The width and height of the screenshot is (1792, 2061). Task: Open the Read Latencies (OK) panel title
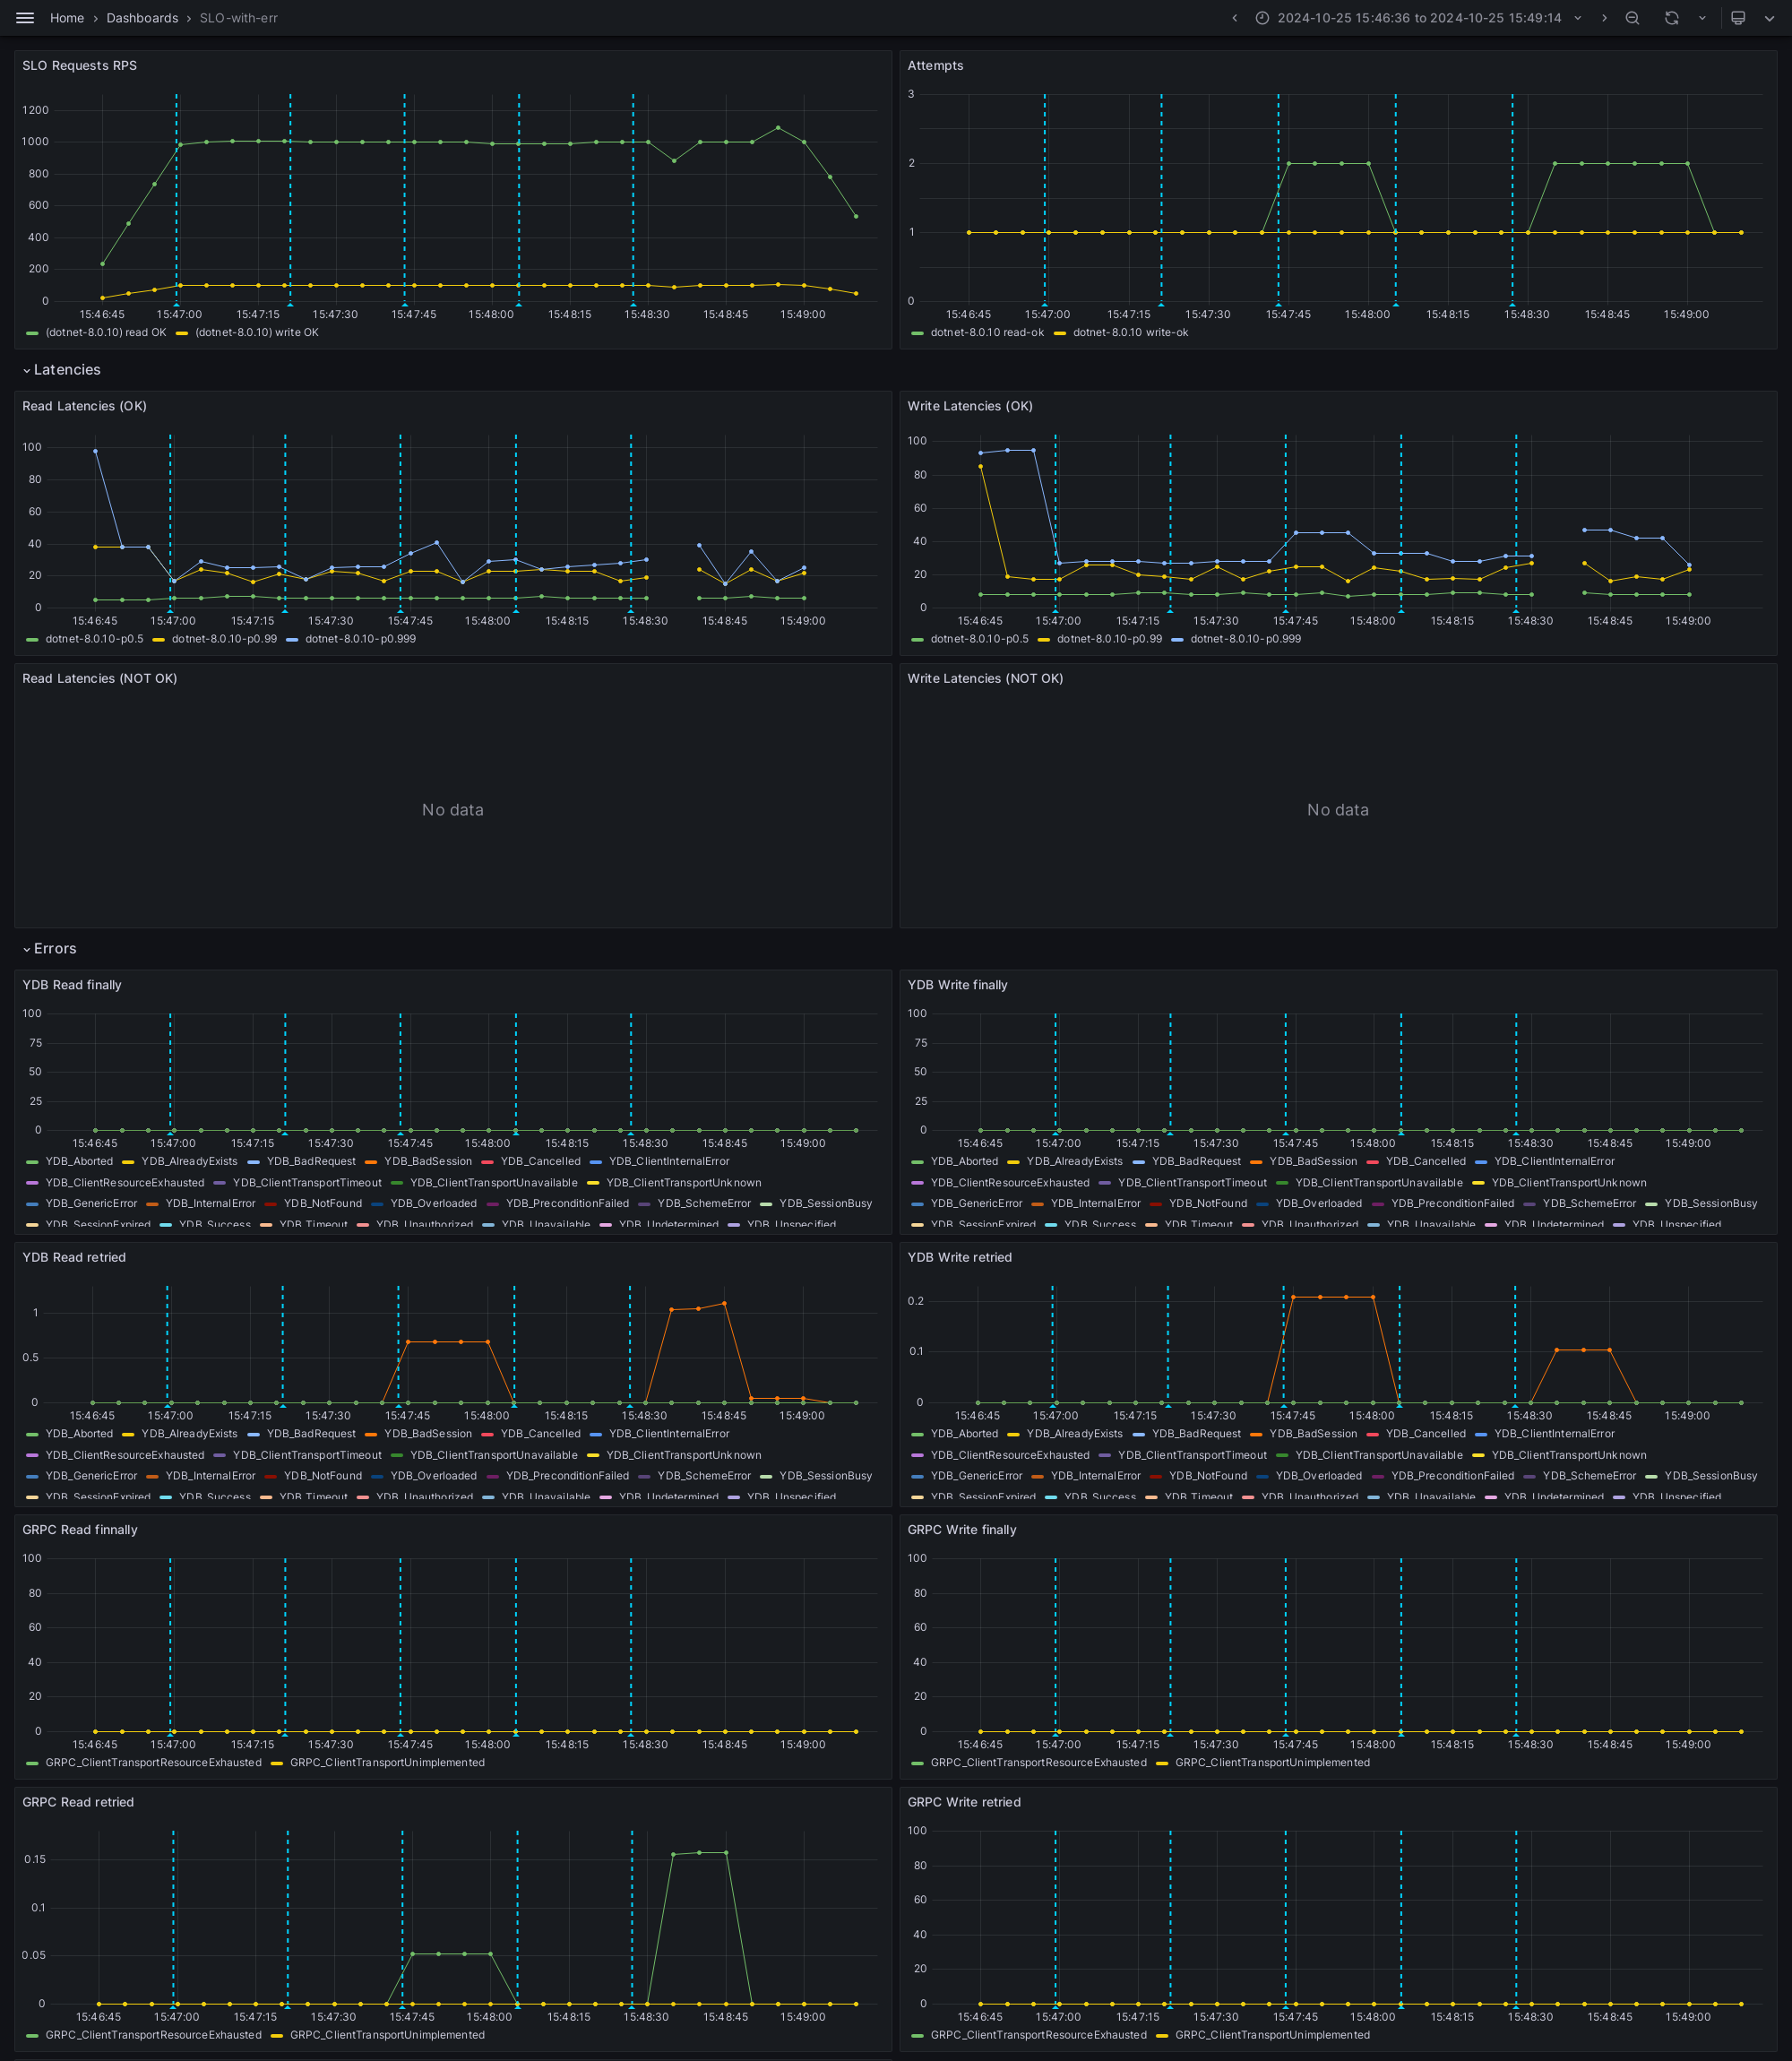coord(85,406)
